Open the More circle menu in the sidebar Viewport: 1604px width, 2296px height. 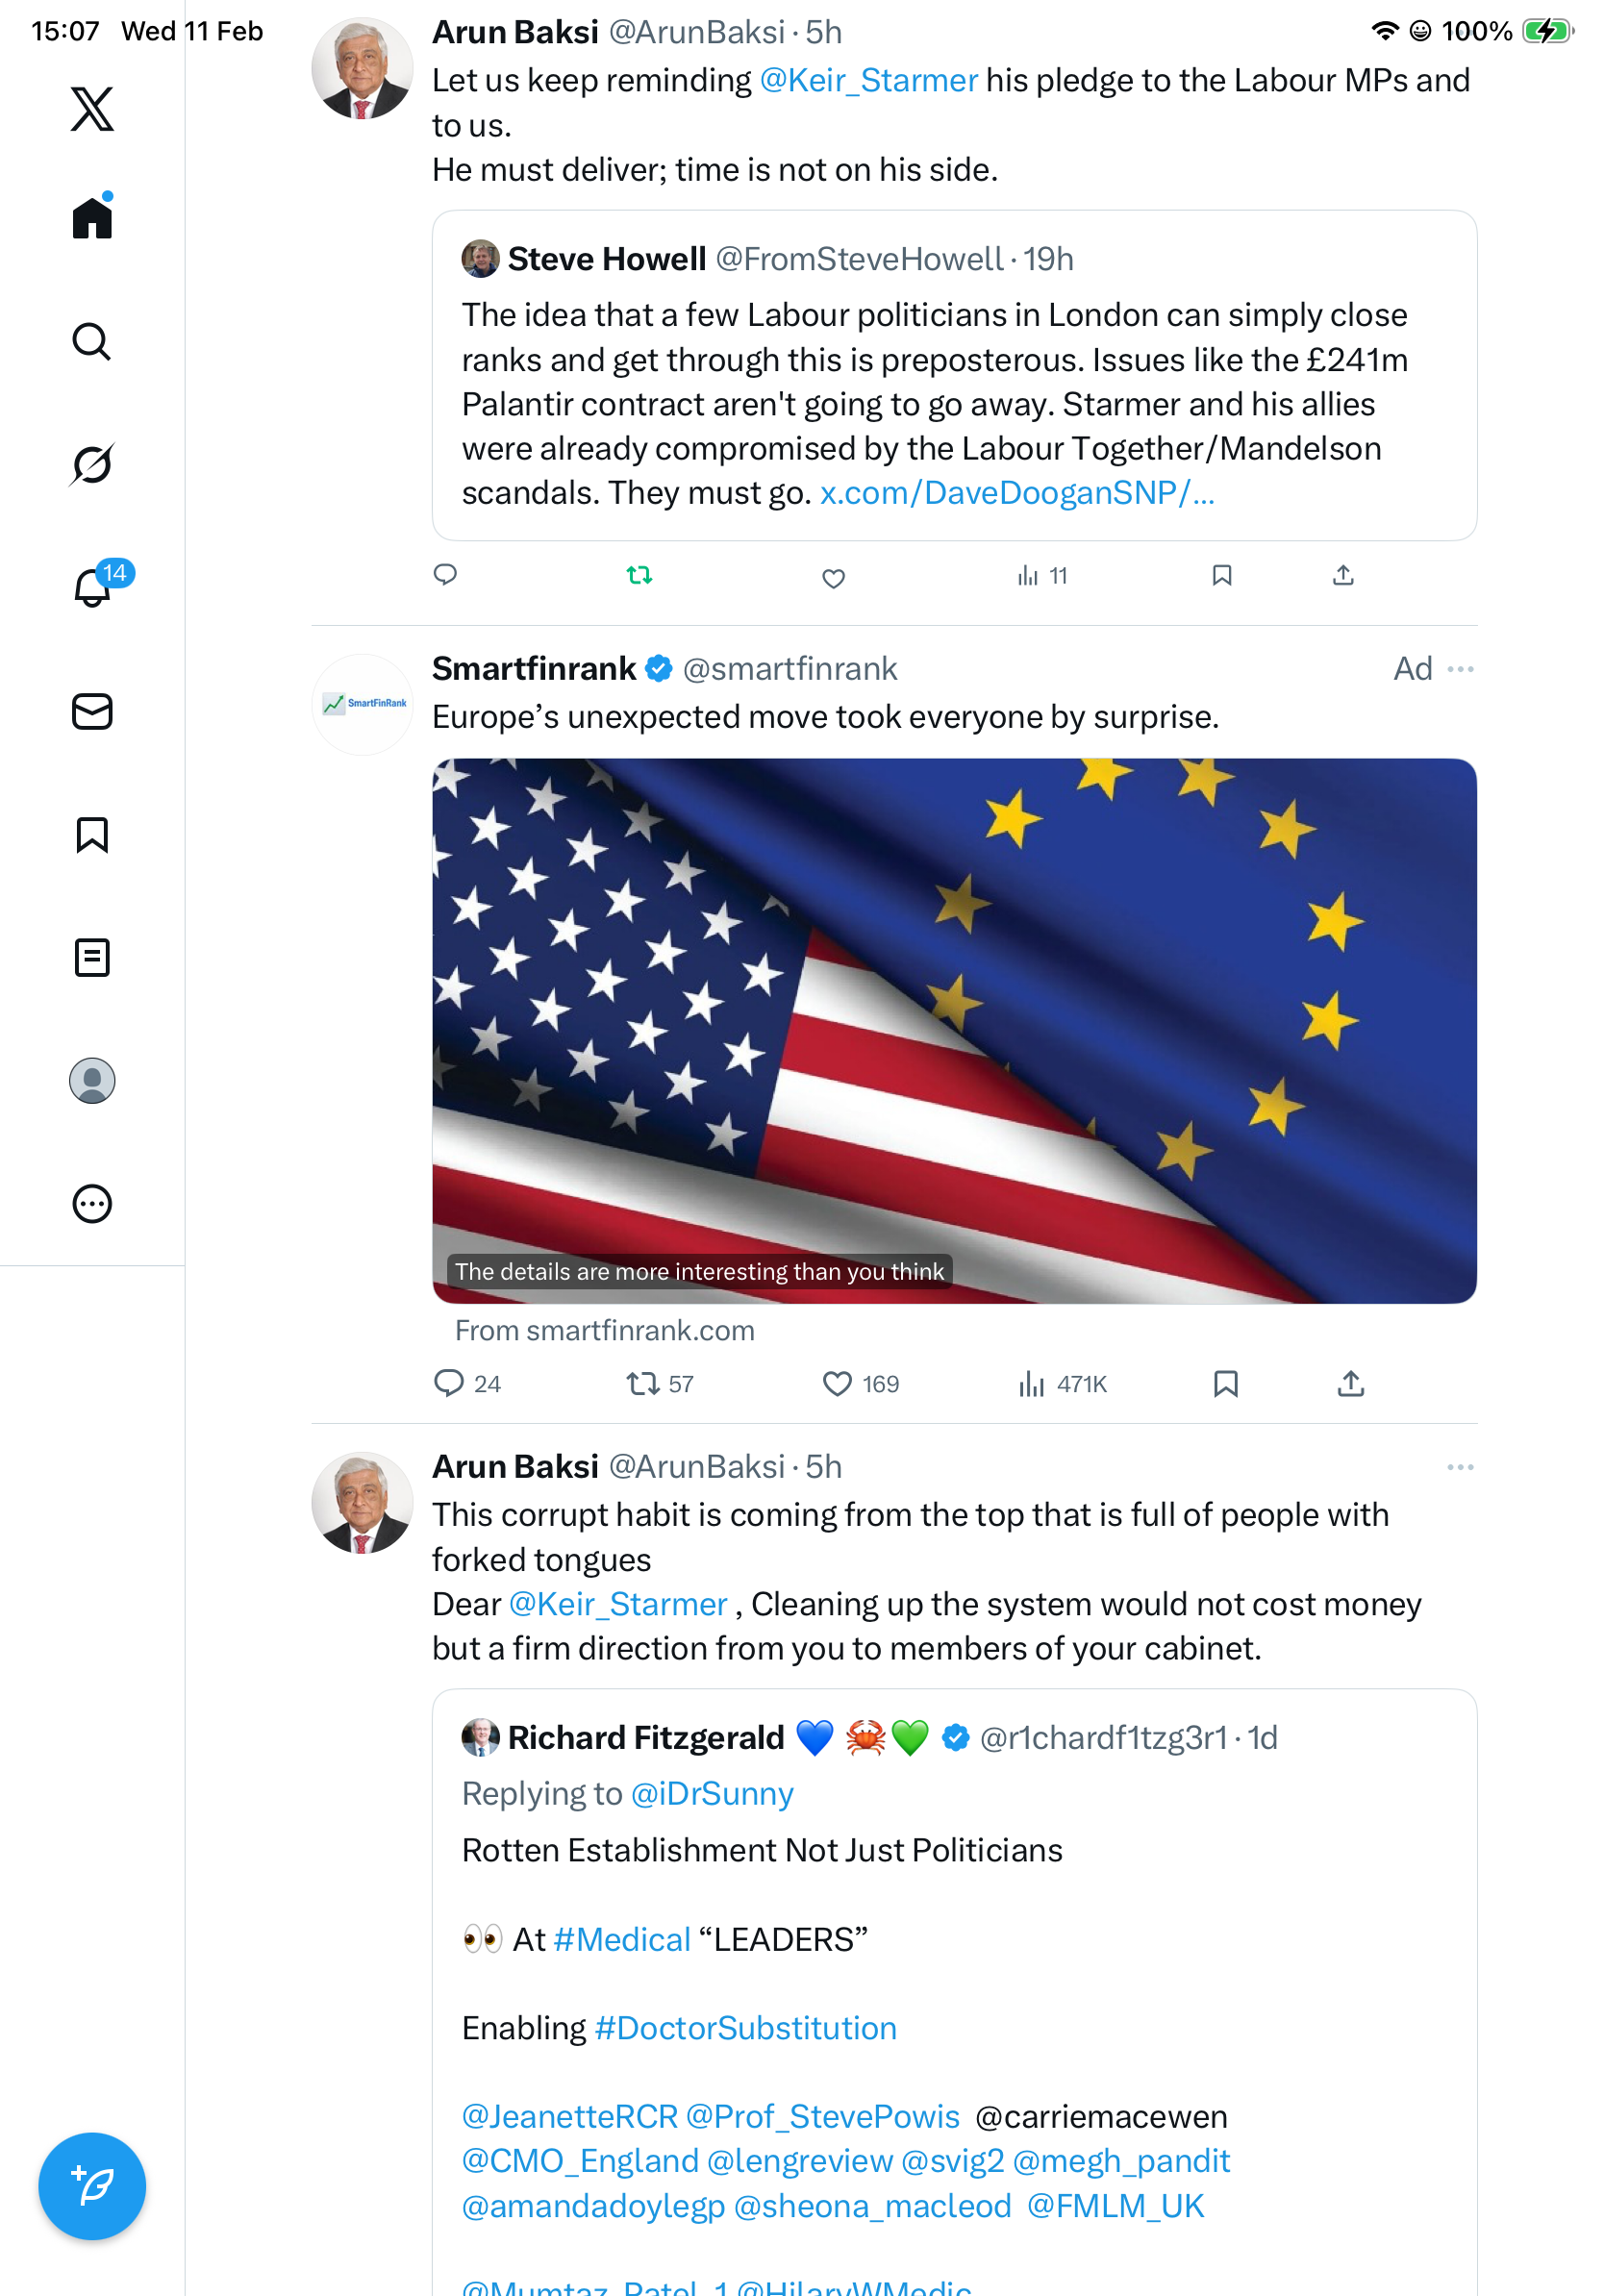[92, 1203]
